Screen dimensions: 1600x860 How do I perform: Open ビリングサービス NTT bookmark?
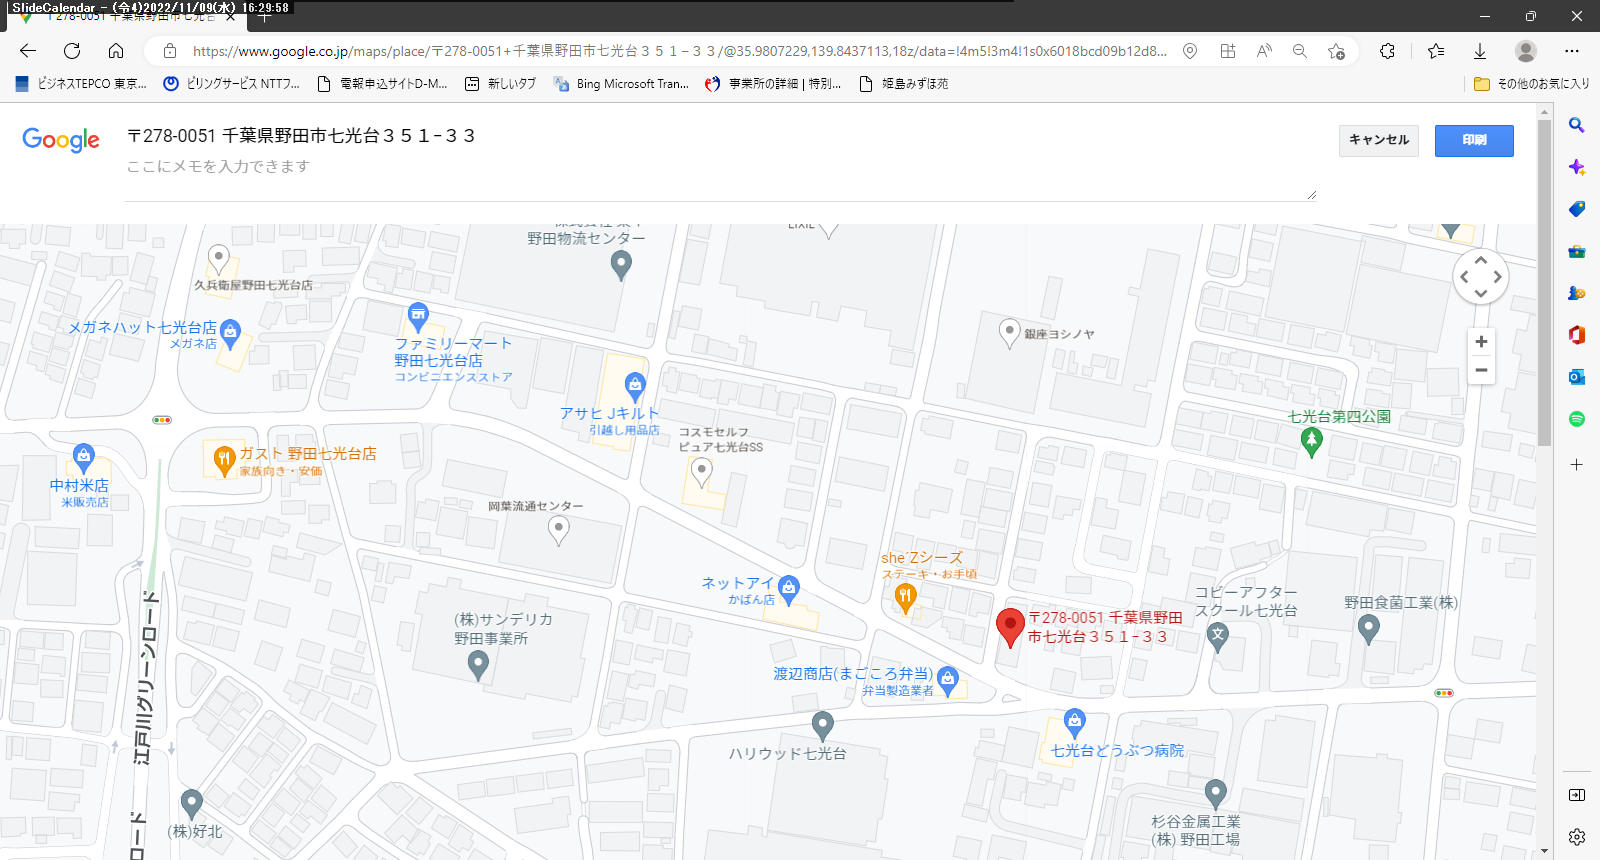pyautogui.click(x=231, y=84)
